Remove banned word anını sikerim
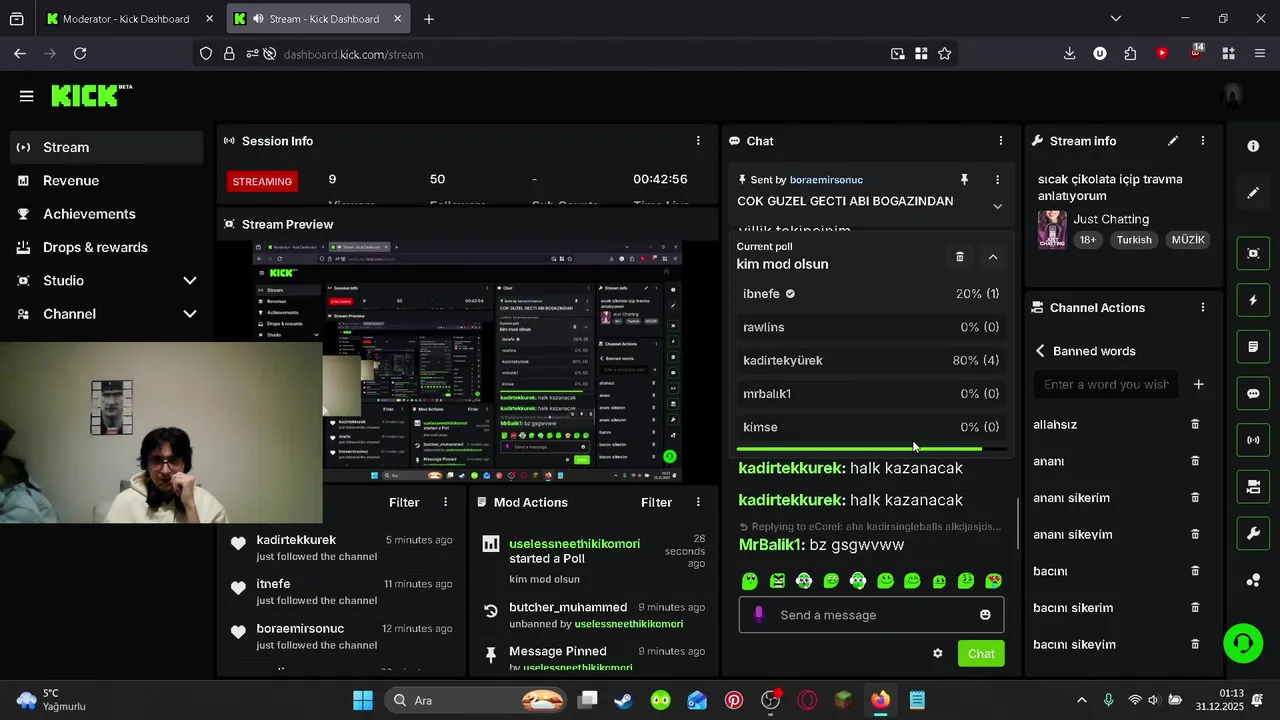 (x=1195, y=497)
